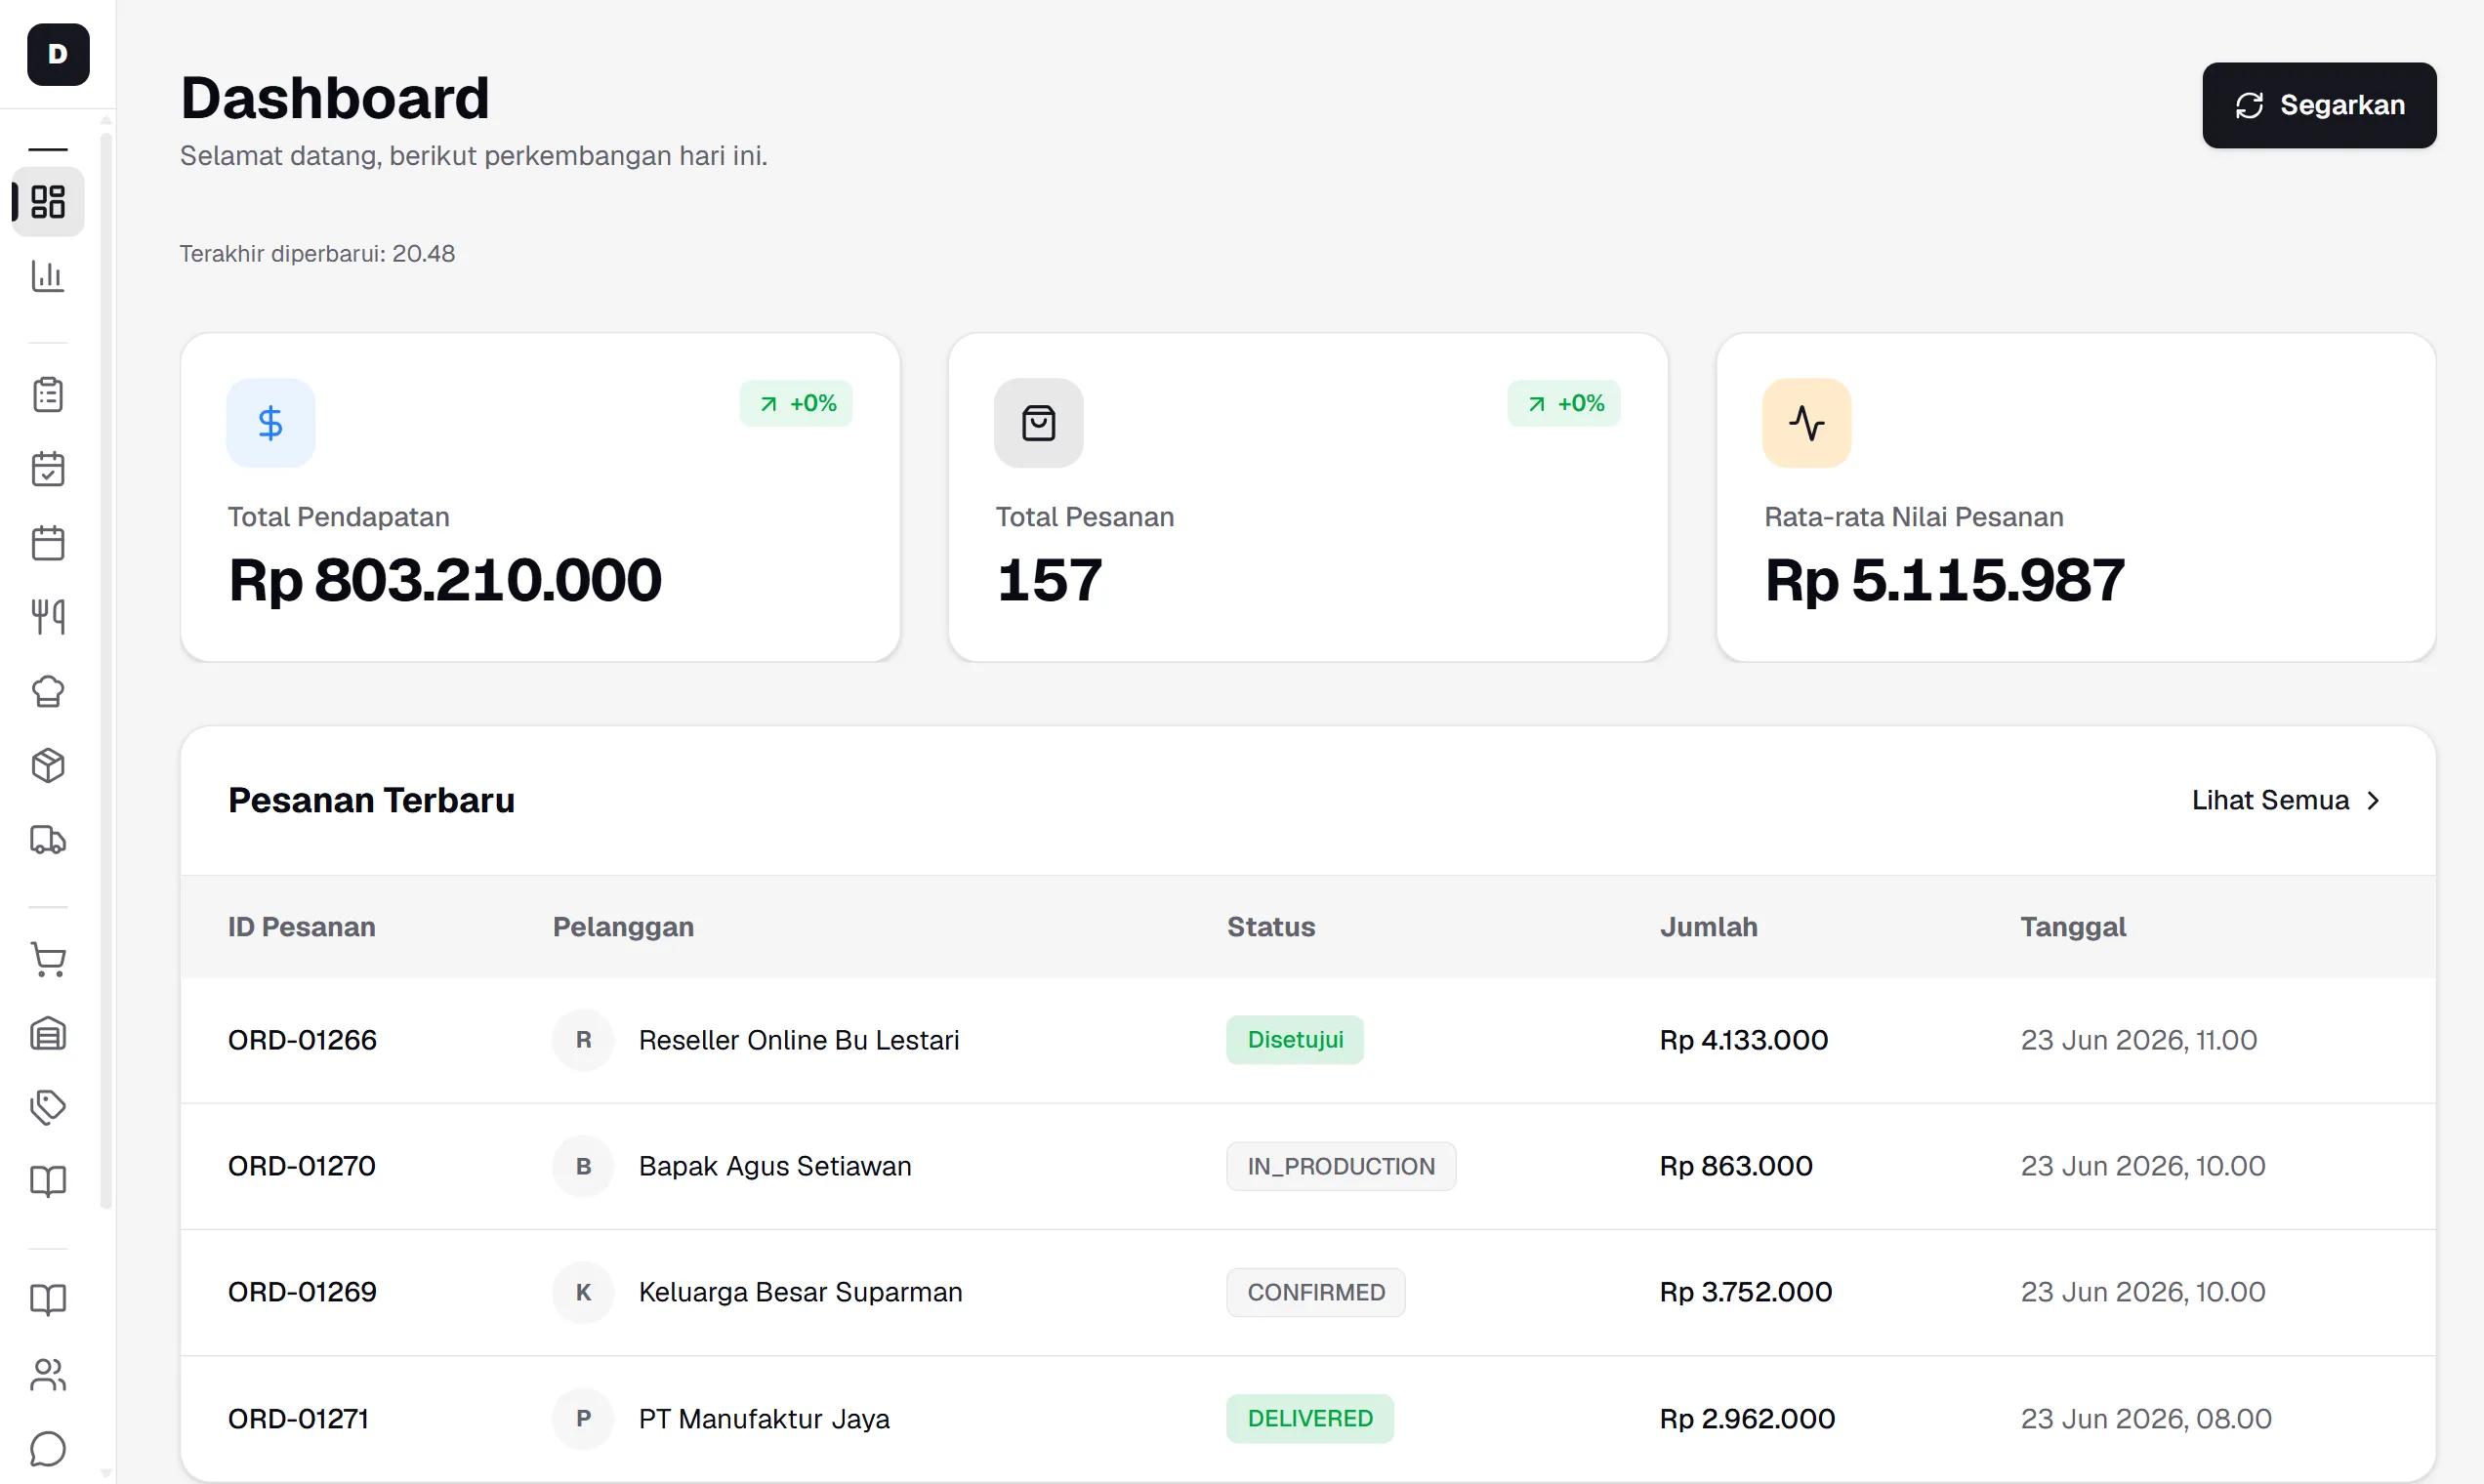This screenshot has width=2484, height=1484.
Task: Click the IN_PRODUCTION status badge
Action: (x=1341, y=1166)
